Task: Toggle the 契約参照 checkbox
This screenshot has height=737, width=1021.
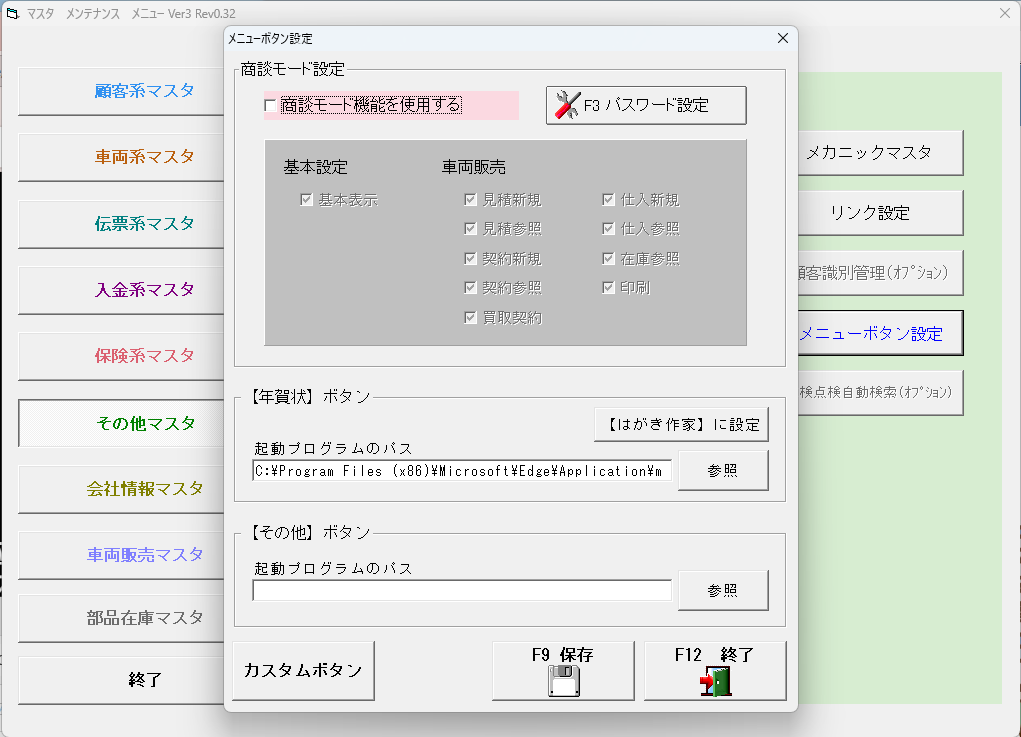Action: point(470,287)
